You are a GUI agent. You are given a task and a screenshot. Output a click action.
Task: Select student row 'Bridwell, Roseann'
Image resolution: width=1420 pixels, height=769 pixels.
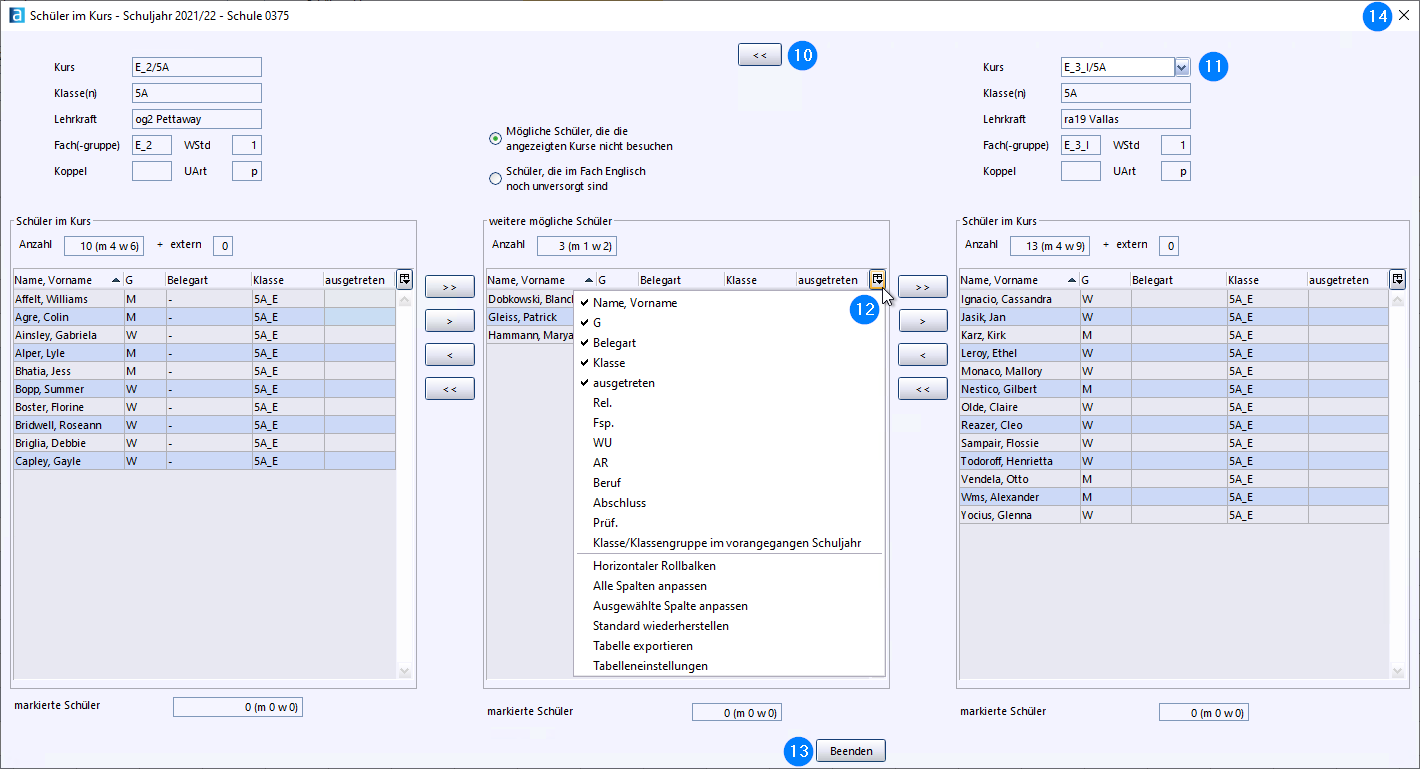tap(204, 425)
